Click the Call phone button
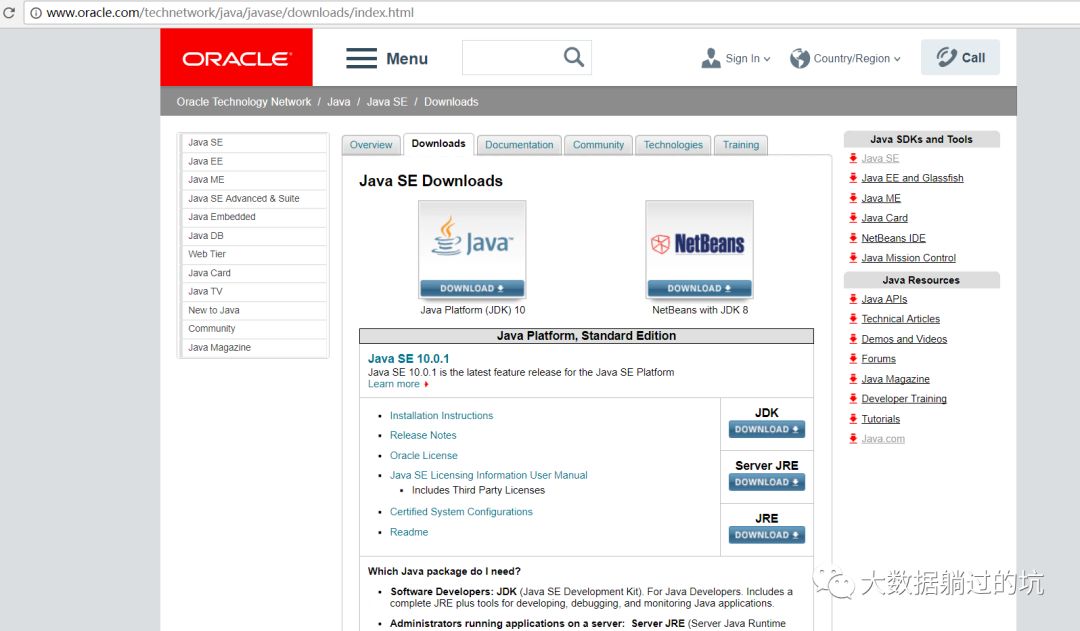Image resolution: width=1080 pixels, height=631 pixels. (x=960, y=57)
